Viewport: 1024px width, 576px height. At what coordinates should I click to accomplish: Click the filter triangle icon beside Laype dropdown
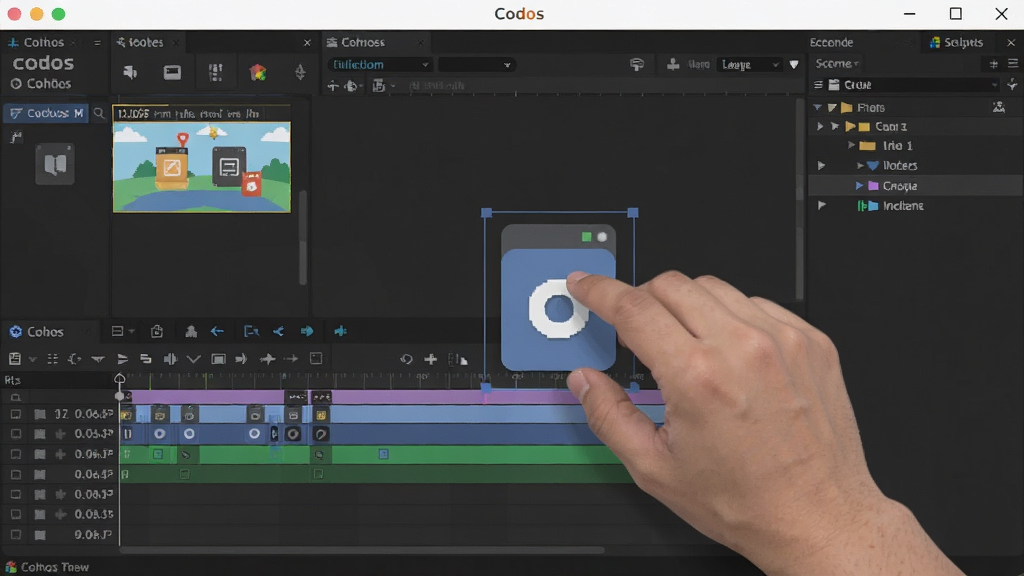tap(794, 65)
